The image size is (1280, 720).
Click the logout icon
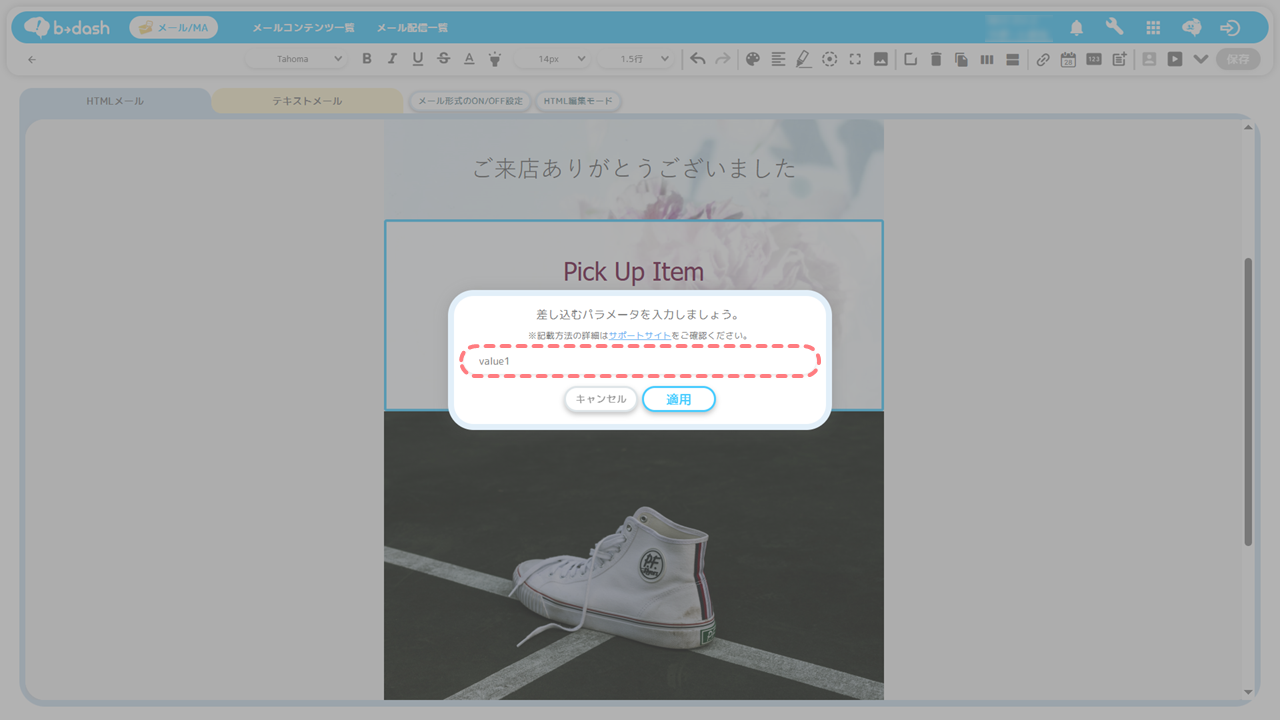click(1231, 28)
